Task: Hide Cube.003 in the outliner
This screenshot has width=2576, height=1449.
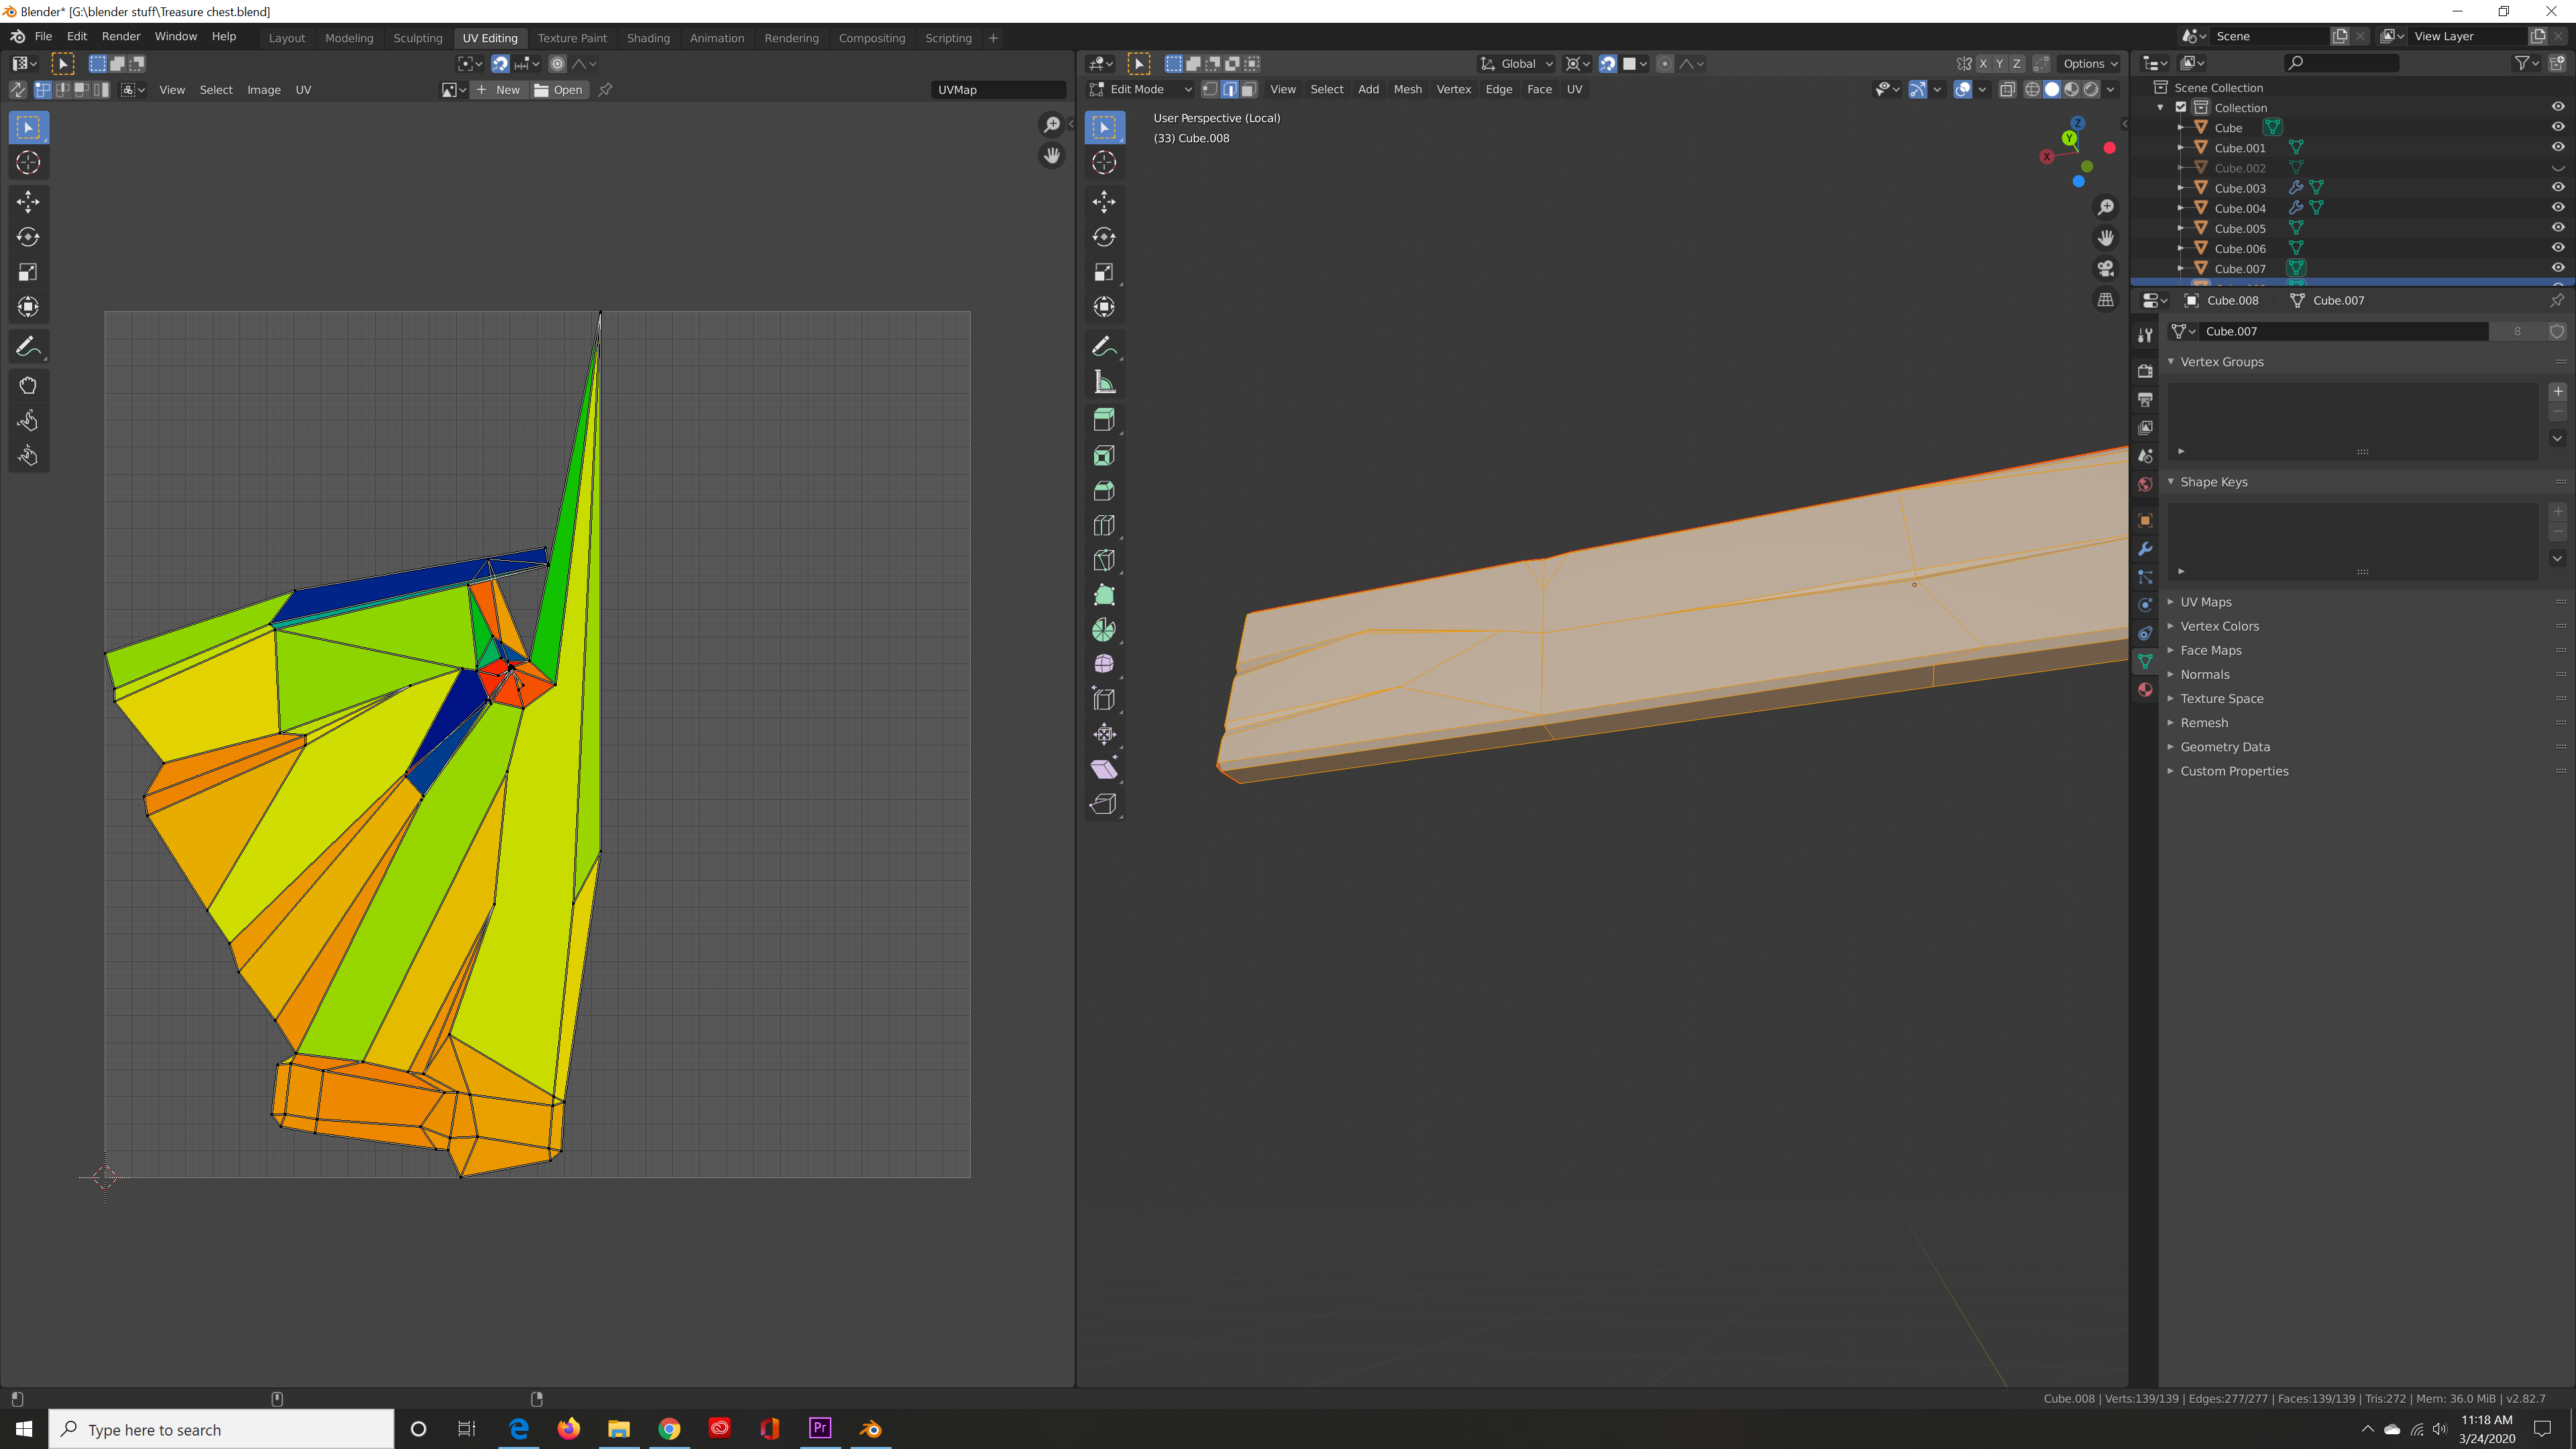Action: click(2557, 188)
